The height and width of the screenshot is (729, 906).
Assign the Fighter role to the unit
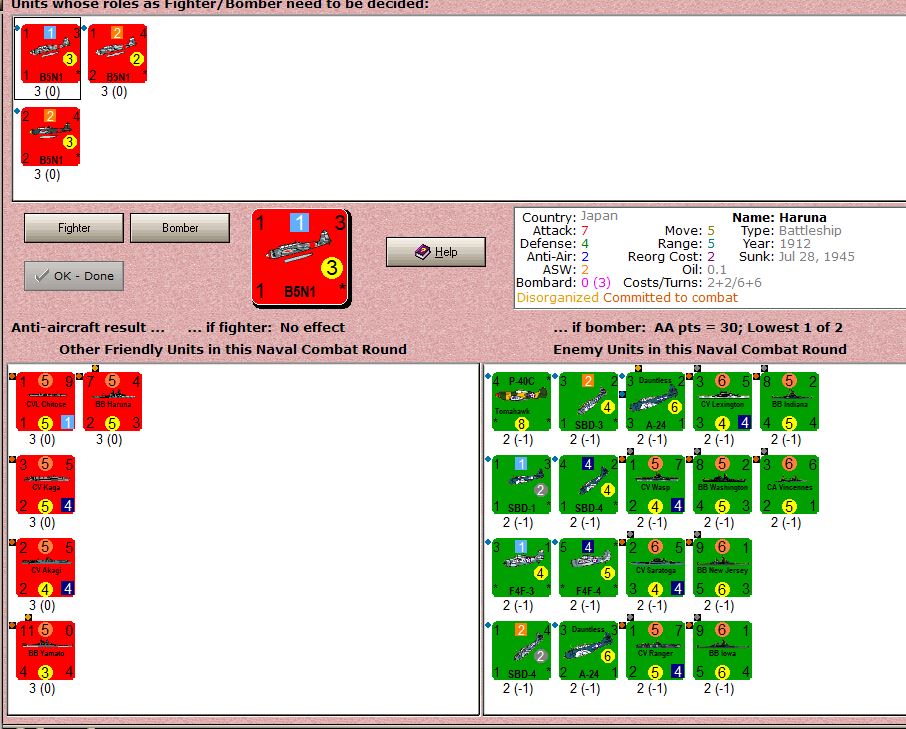[x=74, y=228]
